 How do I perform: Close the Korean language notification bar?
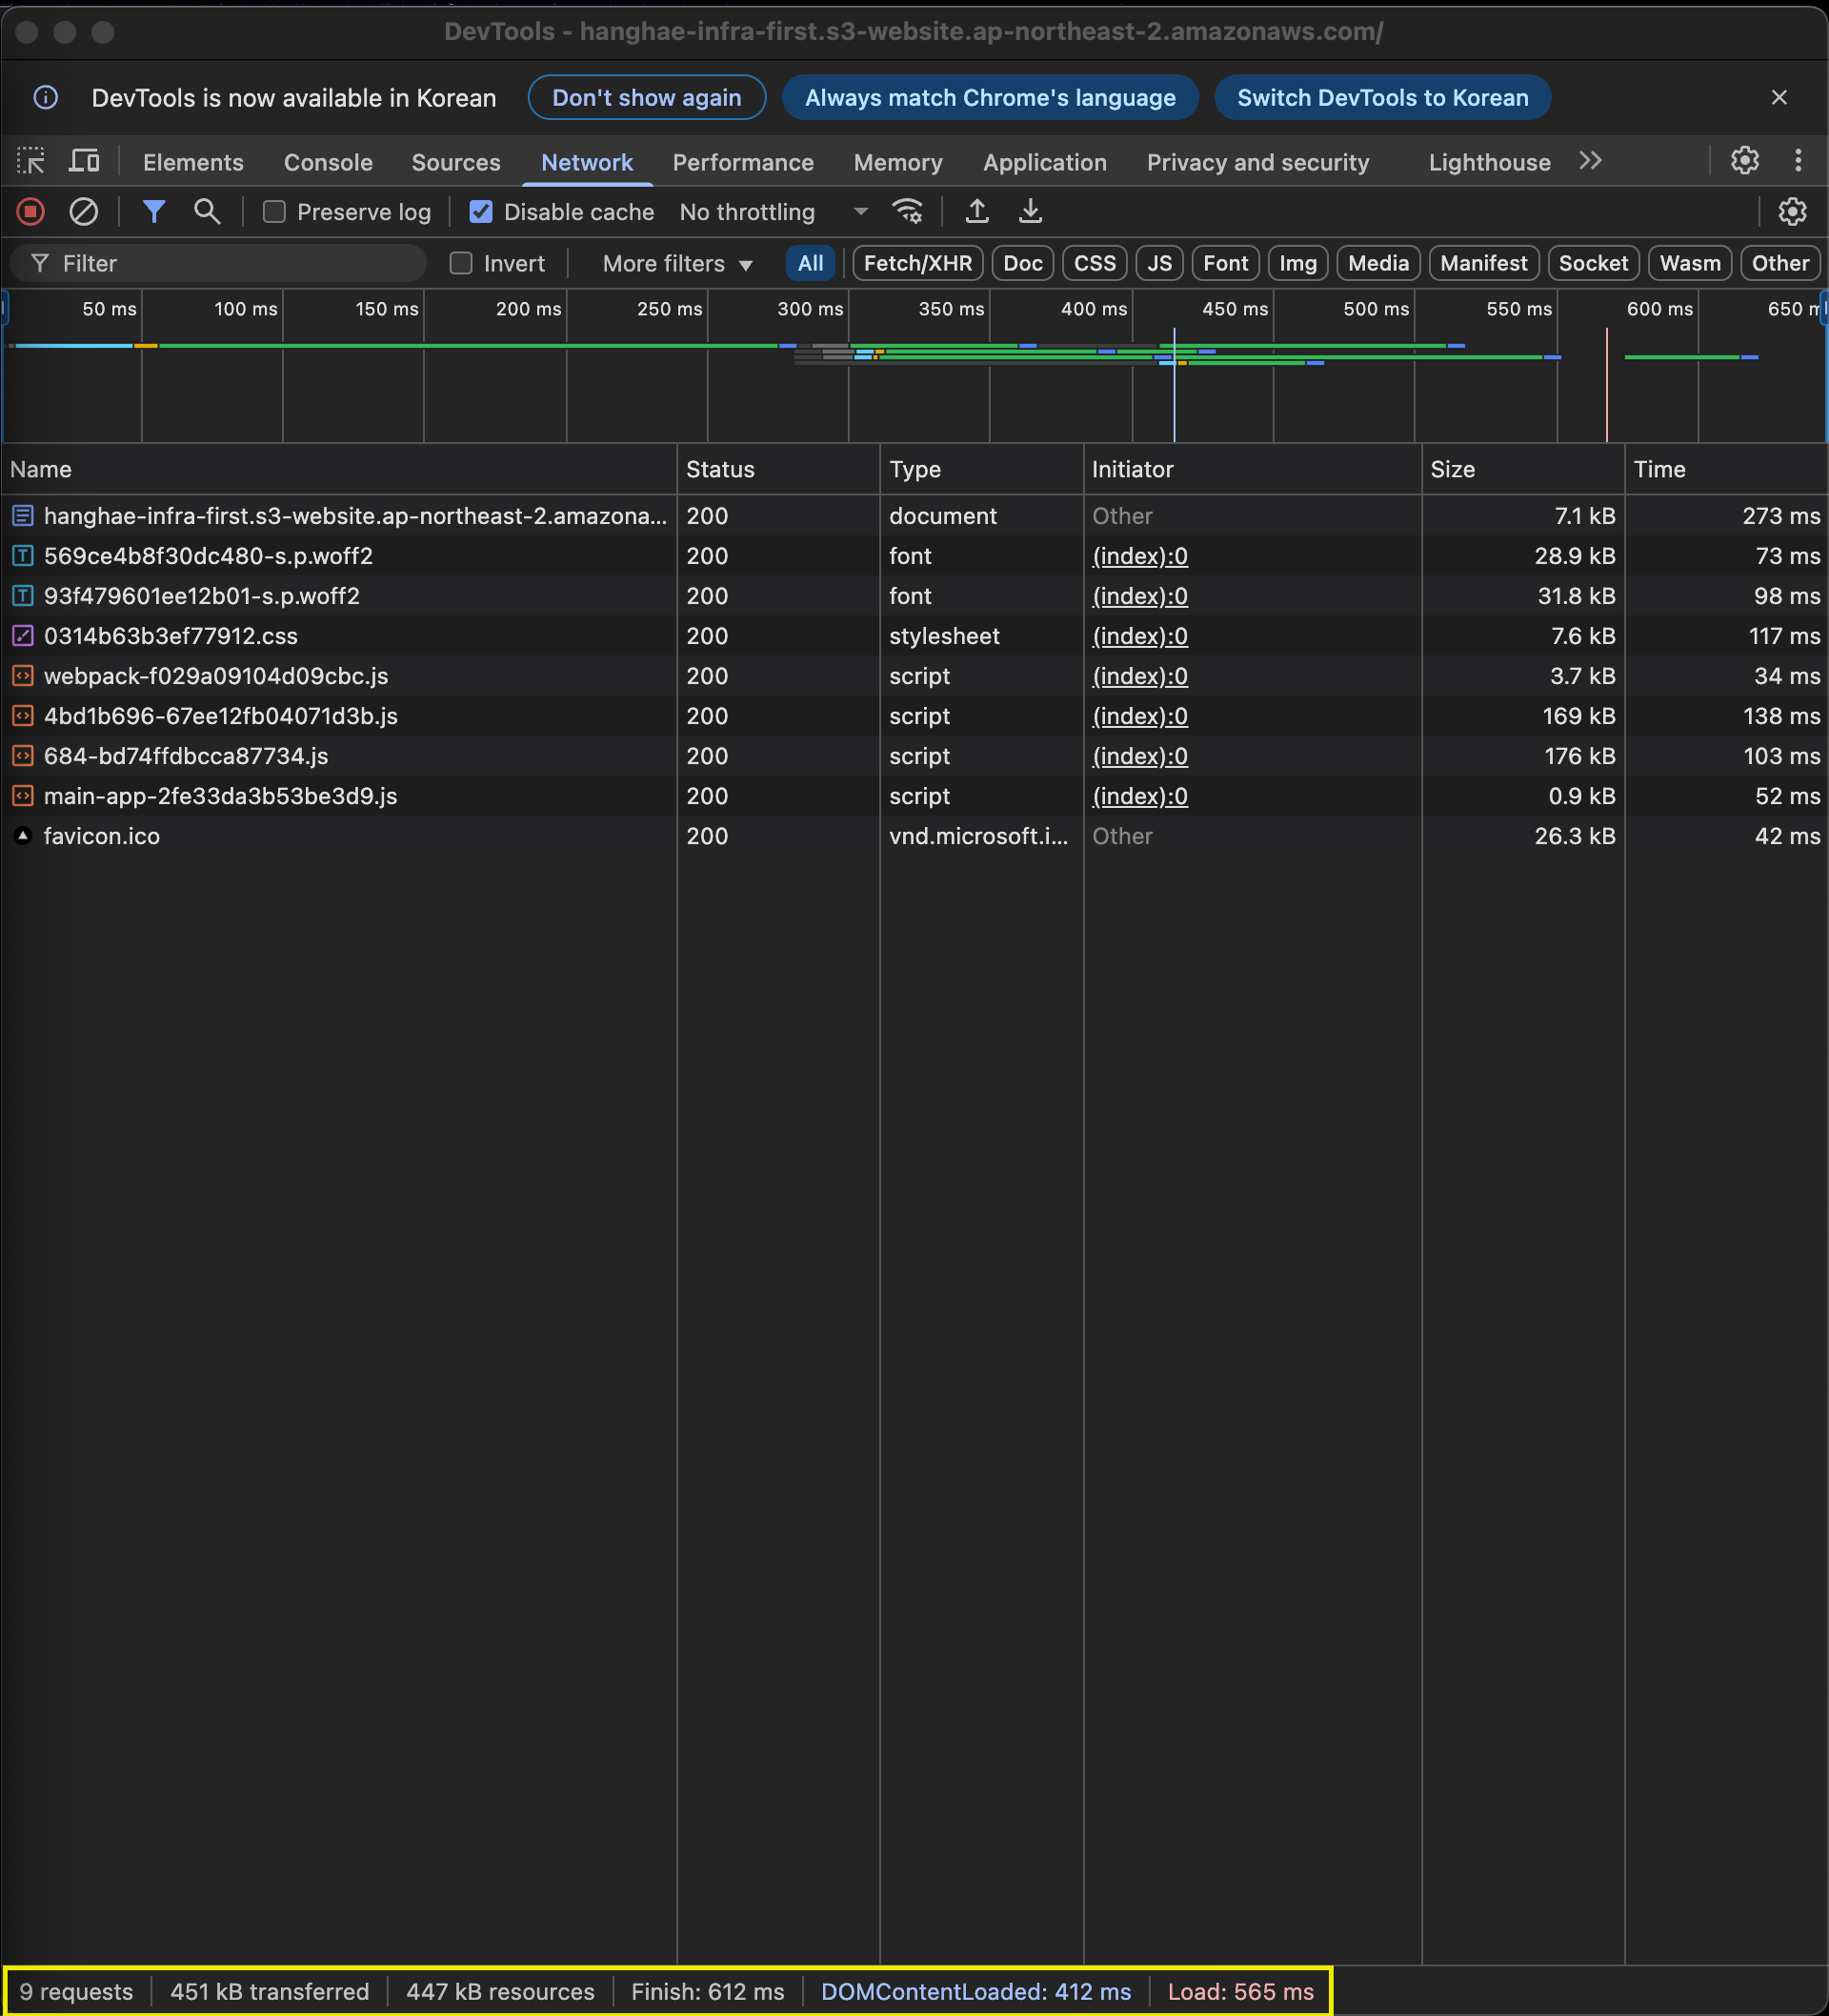click(x=1779, y=97)
